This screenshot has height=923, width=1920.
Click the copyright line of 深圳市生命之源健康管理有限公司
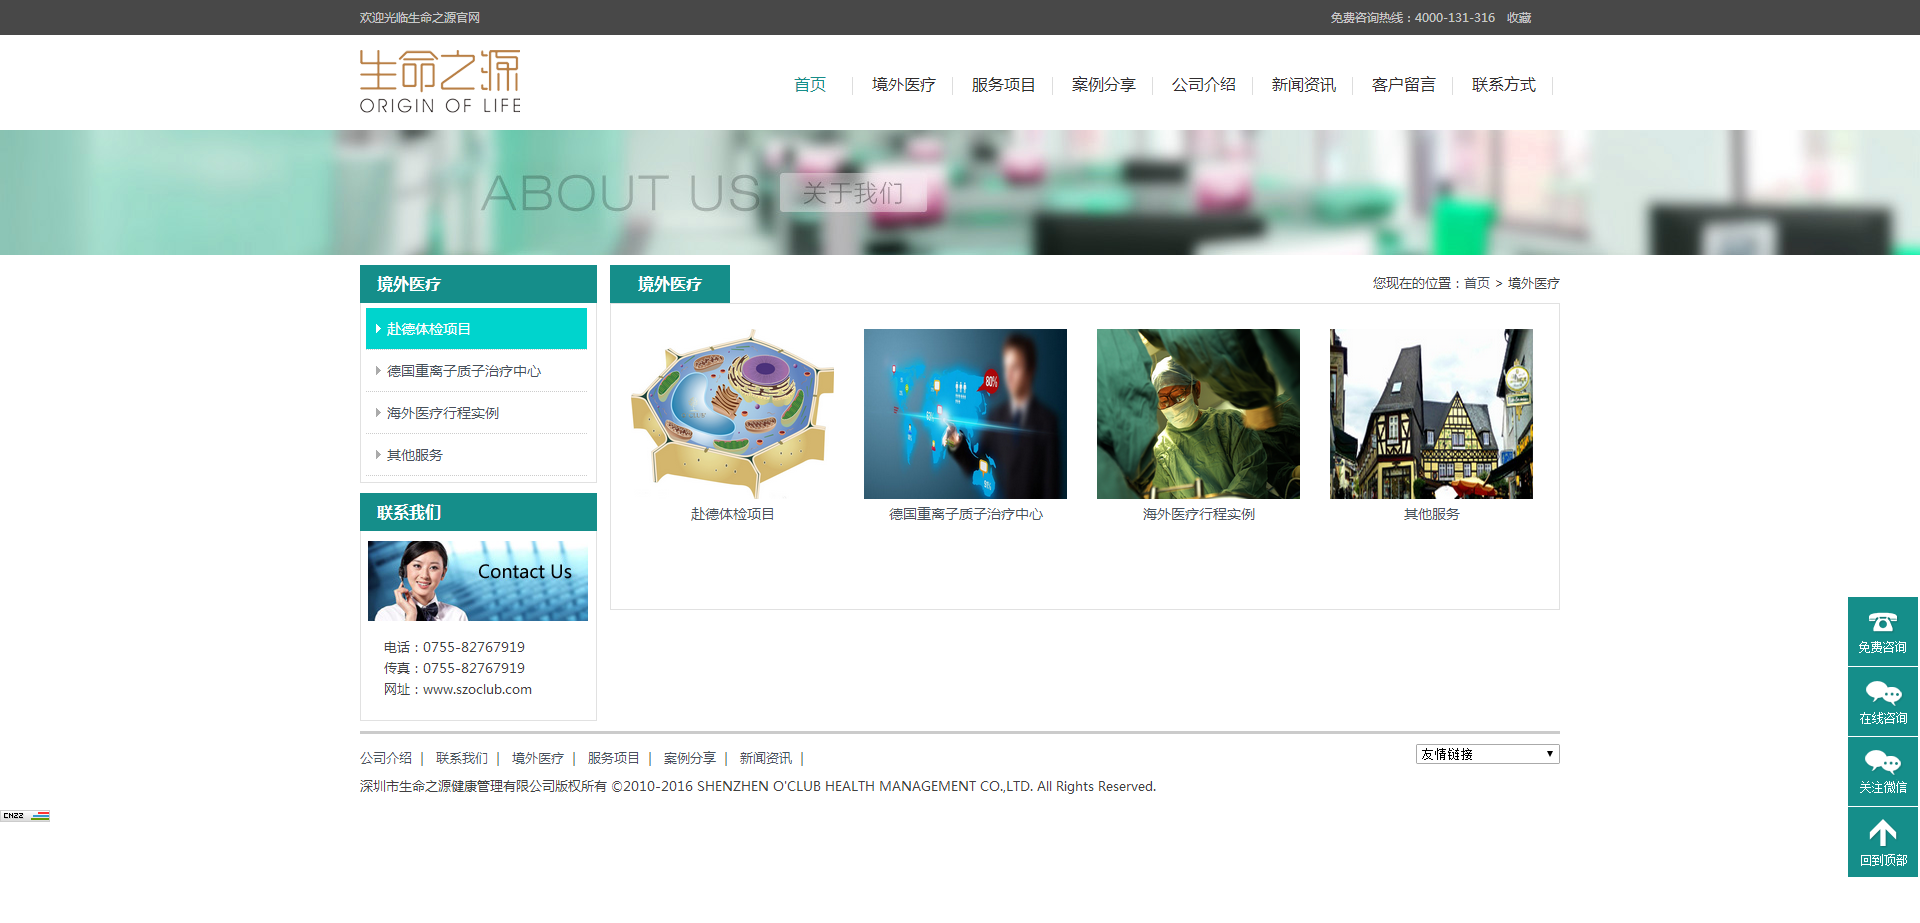pos(758,787)
